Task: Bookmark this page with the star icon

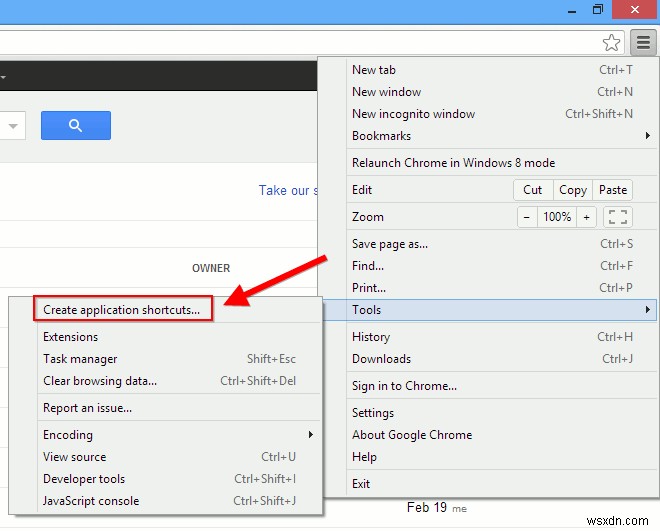Action: 611,42
